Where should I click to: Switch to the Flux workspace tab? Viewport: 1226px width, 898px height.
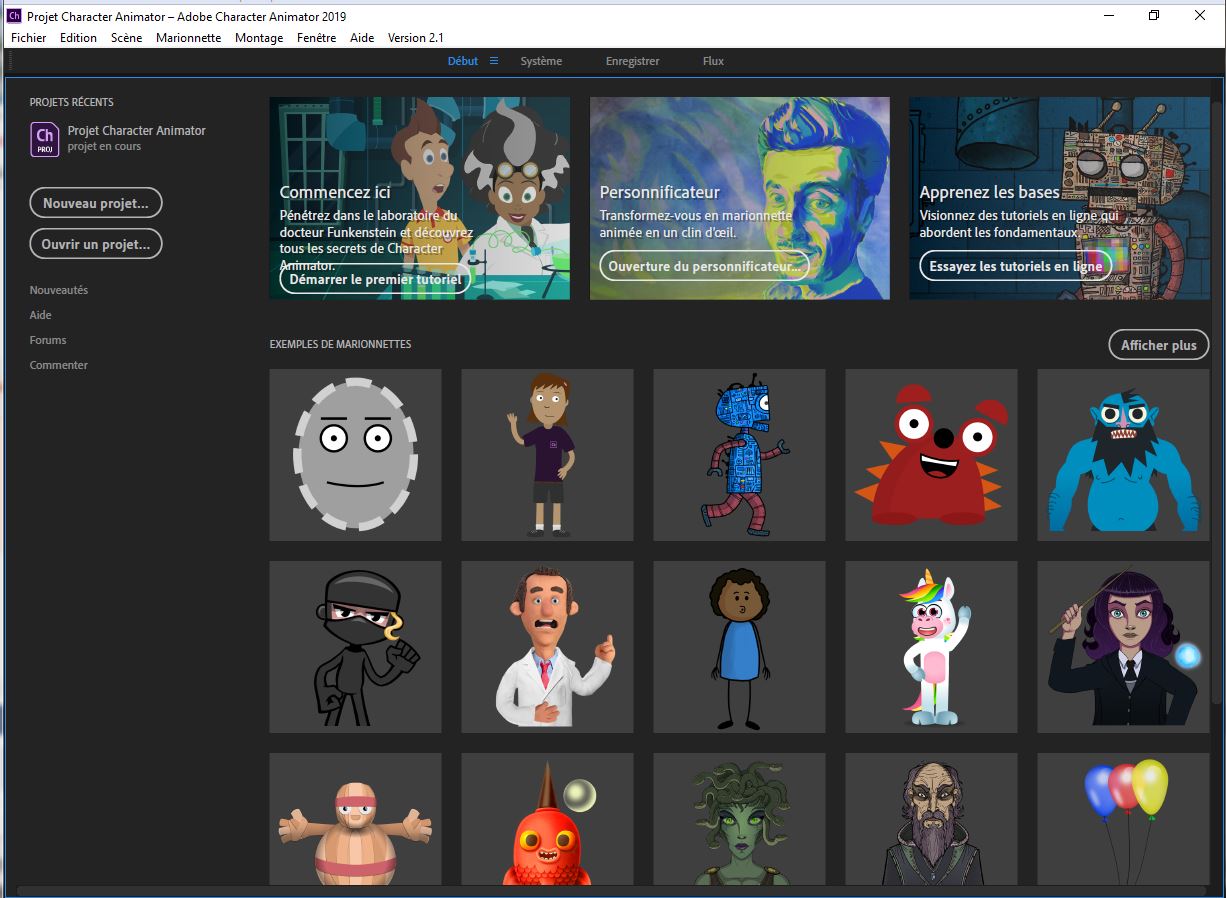pyautogui.click(x=713, y=61)
